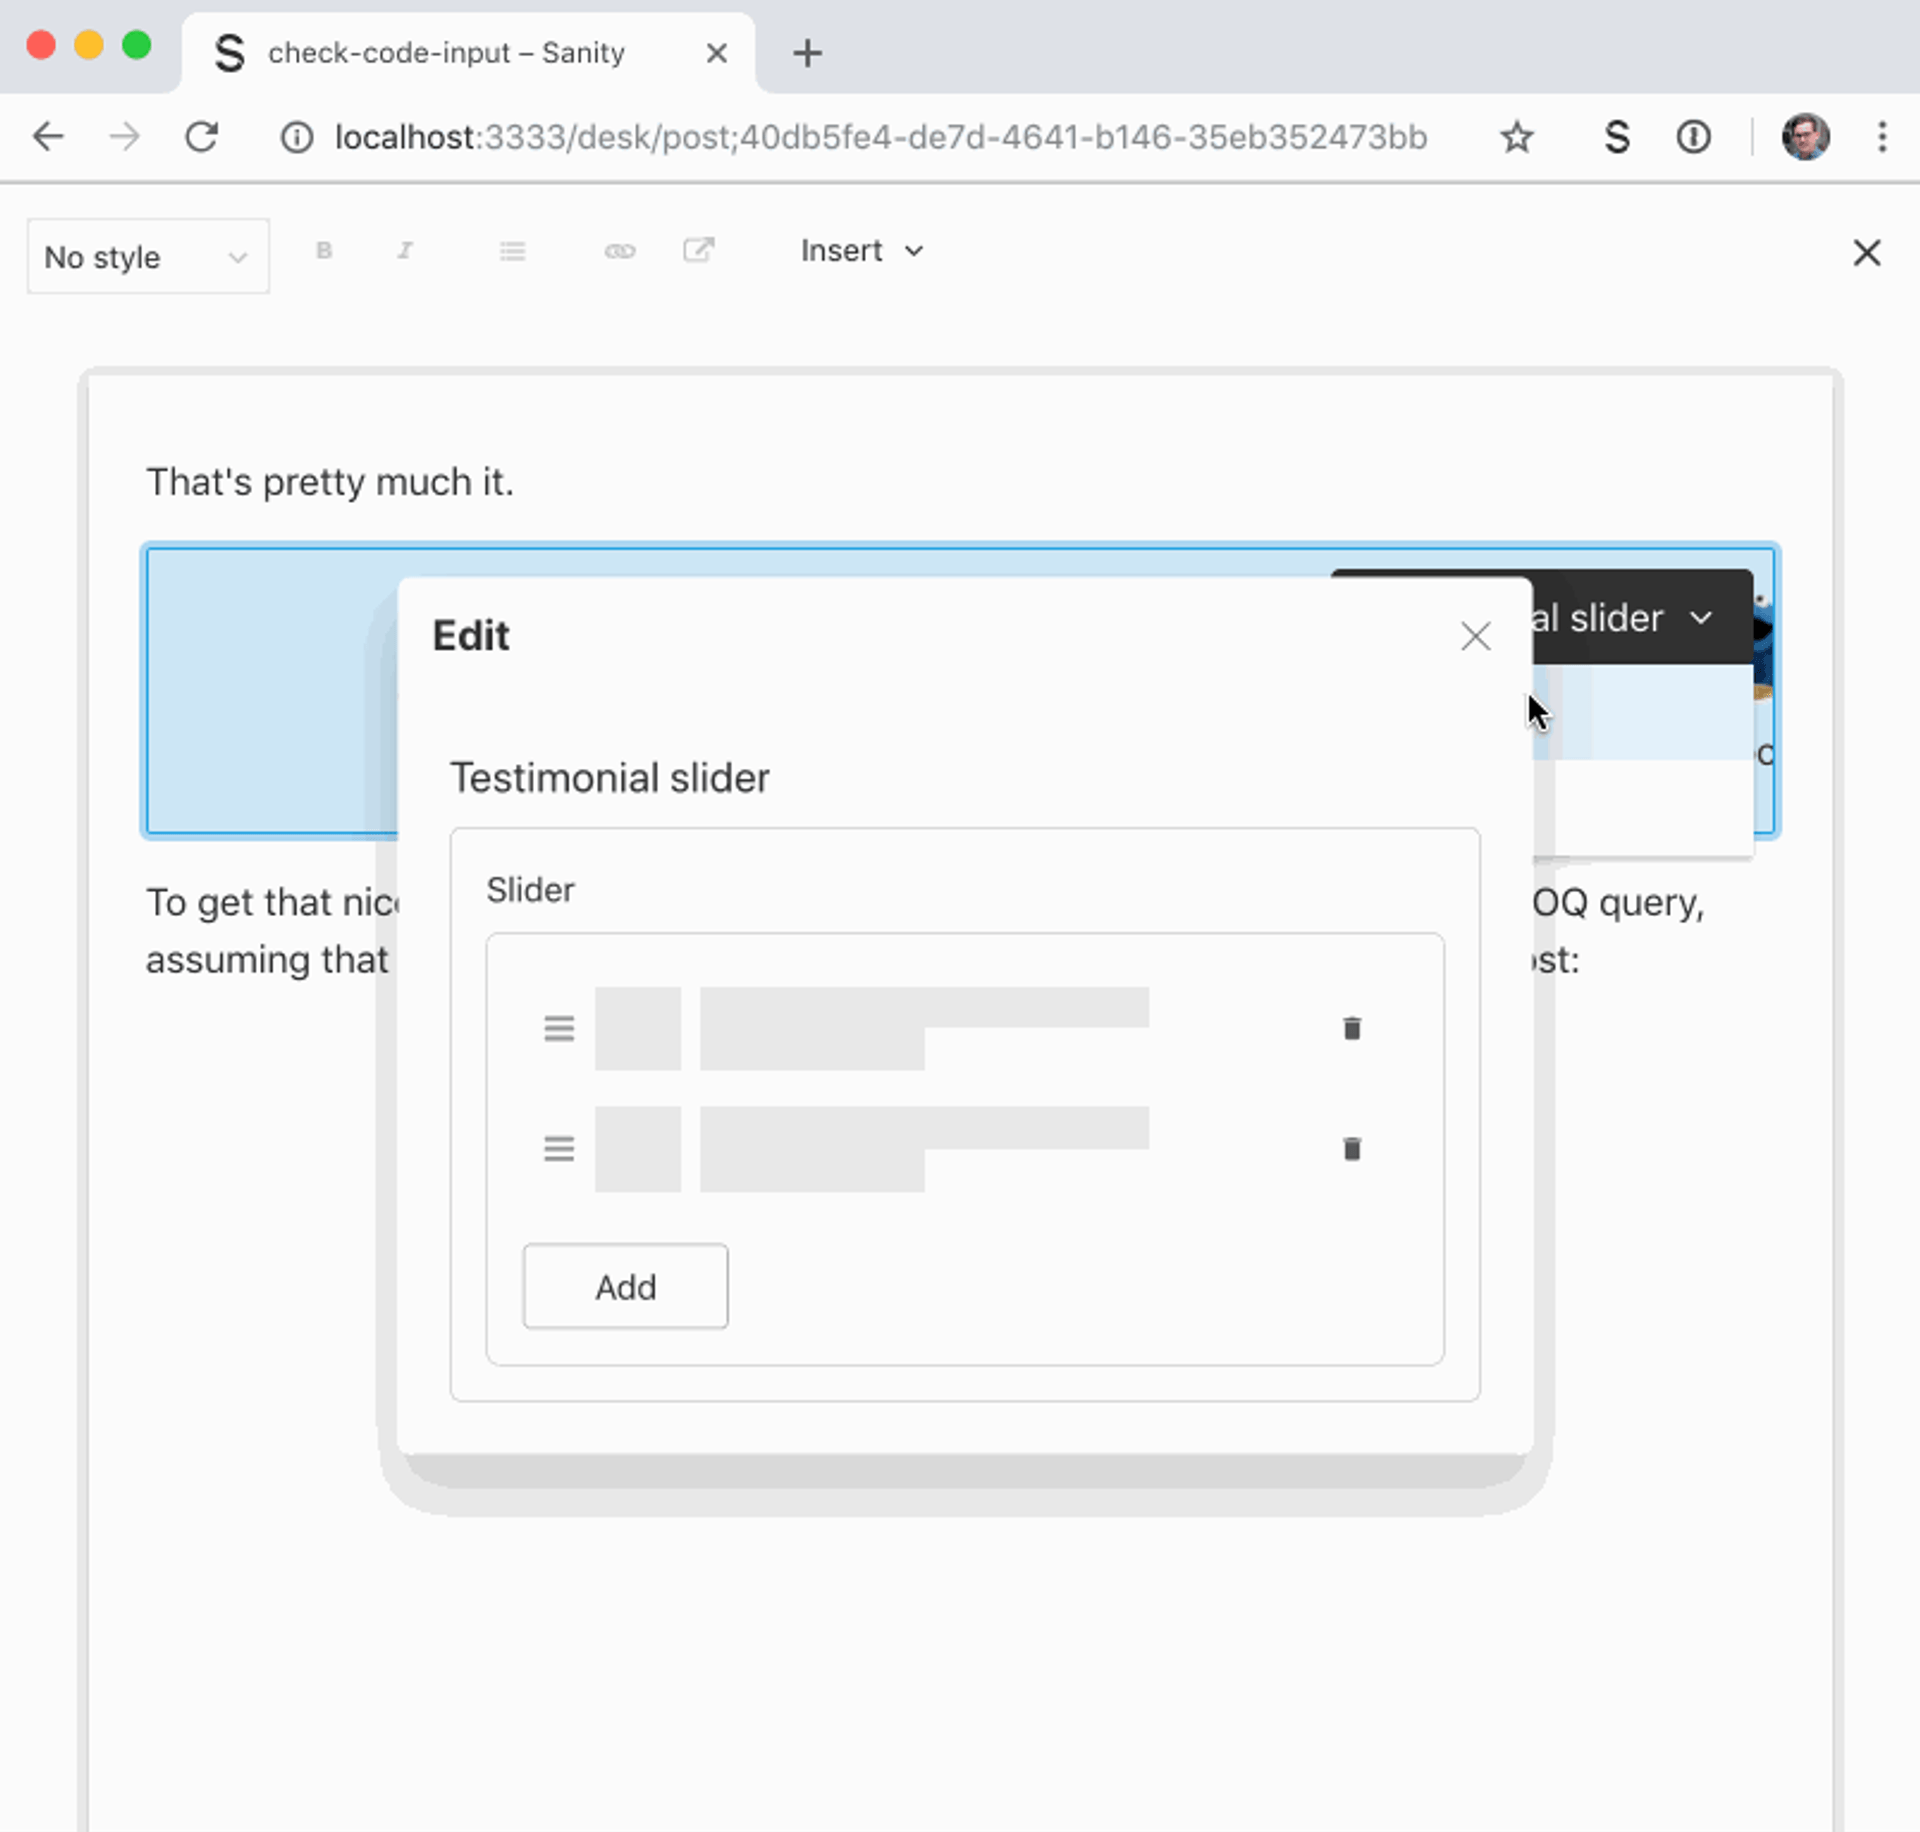The width and height of the screenshot is (1920, 1832).
Task: Open the No style dropdown
Action: (x=144, y=255)
